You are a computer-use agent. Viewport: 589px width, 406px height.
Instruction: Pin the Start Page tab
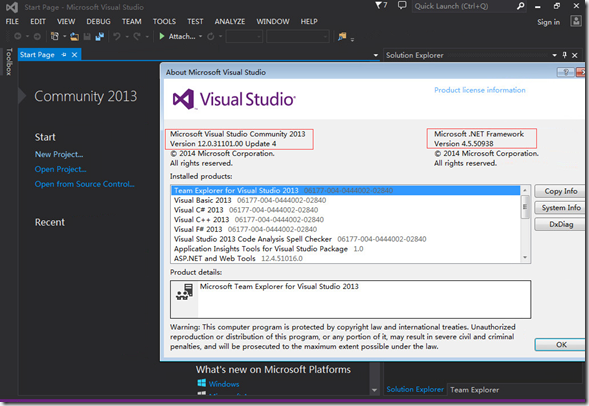64,55
